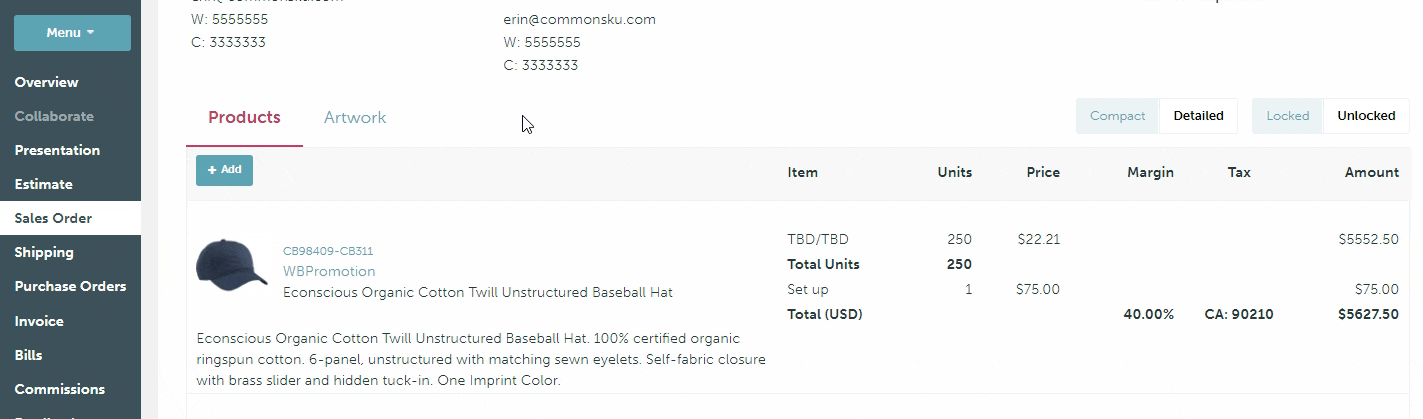
Task: Go to Purchase Orders
Action: [x=70, y=286]
